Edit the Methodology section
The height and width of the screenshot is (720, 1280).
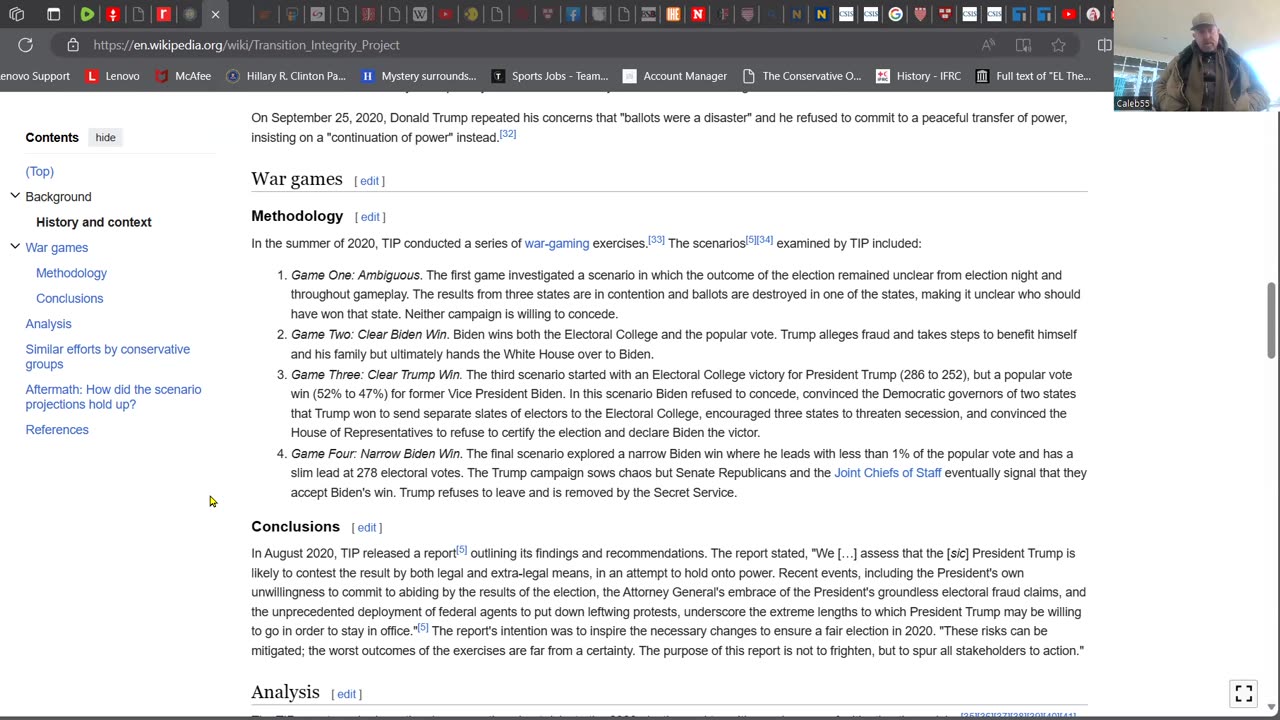(370, 217)
